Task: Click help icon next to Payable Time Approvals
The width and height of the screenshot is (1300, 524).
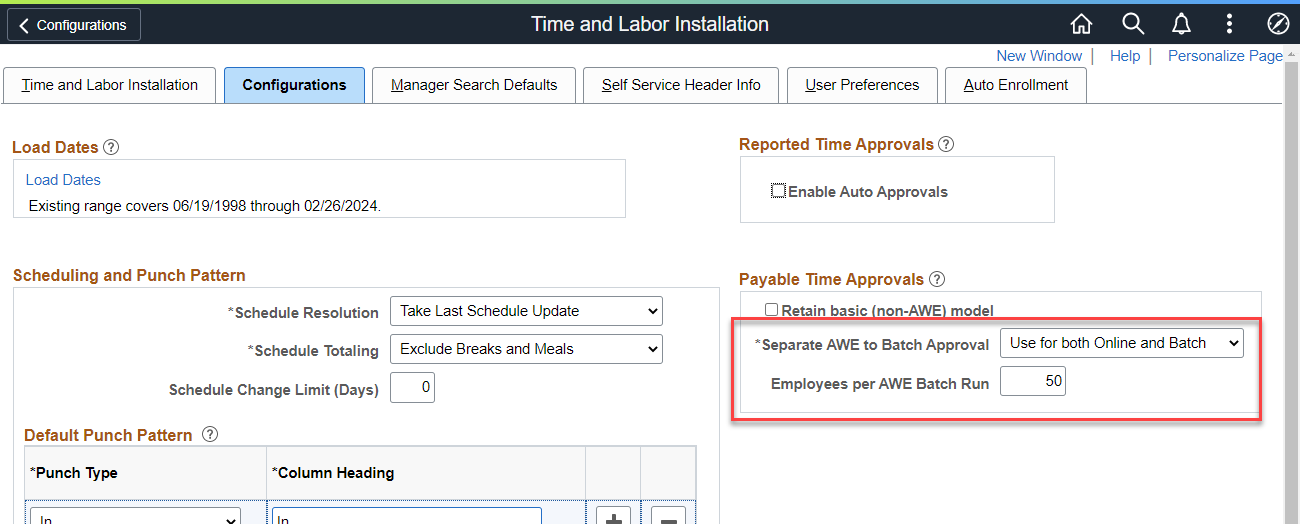Action: (x=936, y=279)
